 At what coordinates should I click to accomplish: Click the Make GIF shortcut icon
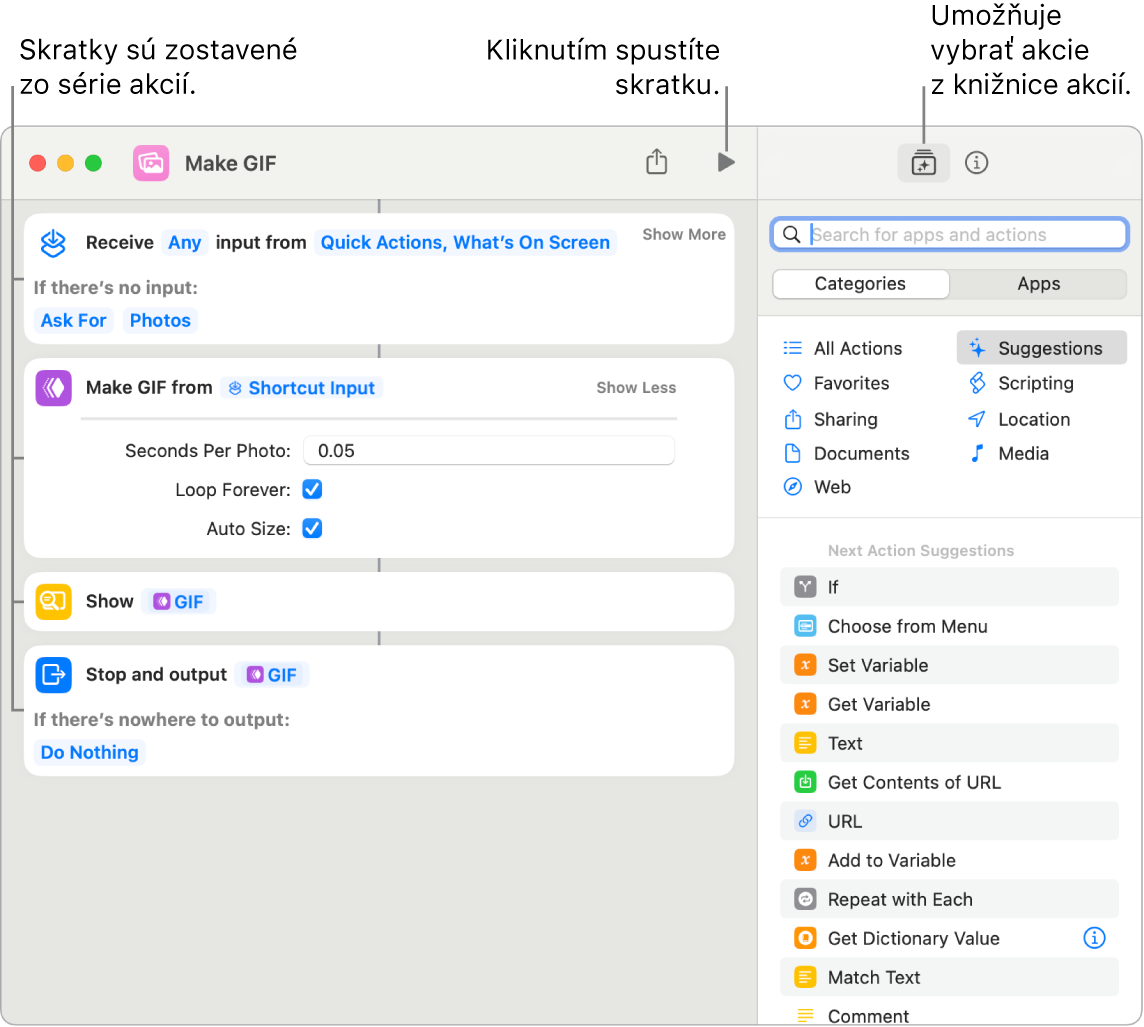point(151,163)
